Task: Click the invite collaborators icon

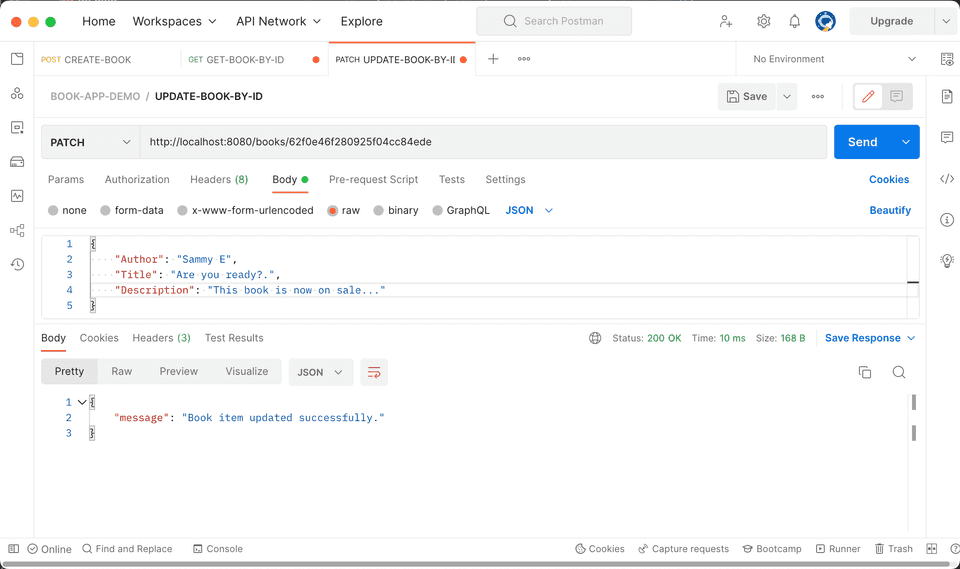Action: [x=726, y=21]
